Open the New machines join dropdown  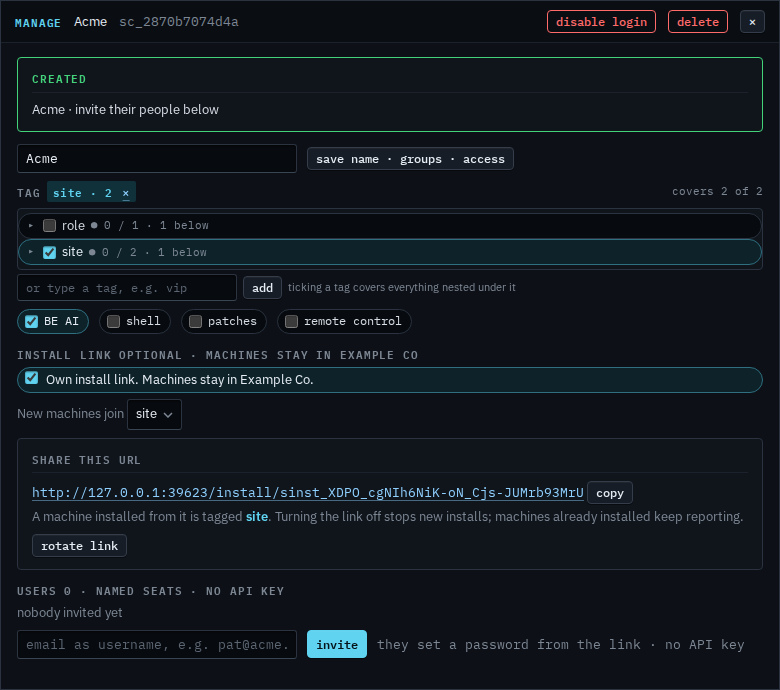(x=154, y=414)
